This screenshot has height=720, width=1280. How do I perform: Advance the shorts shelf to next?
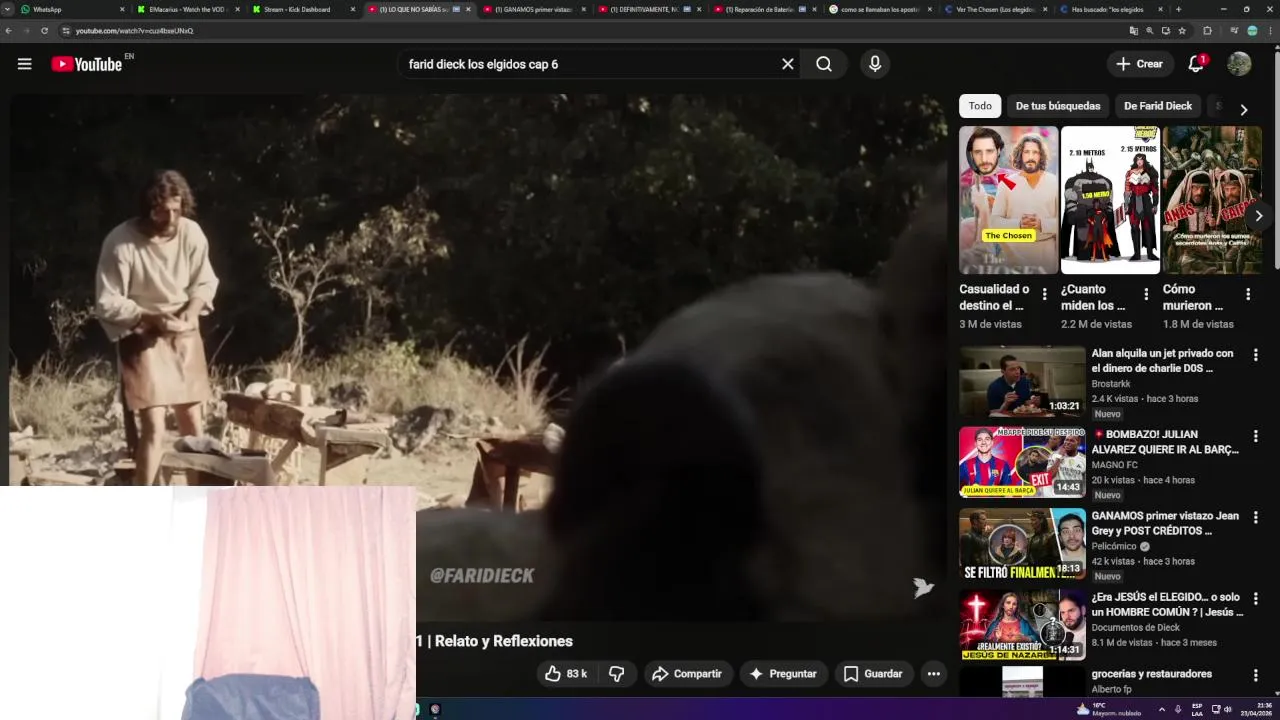[1259, 216]
